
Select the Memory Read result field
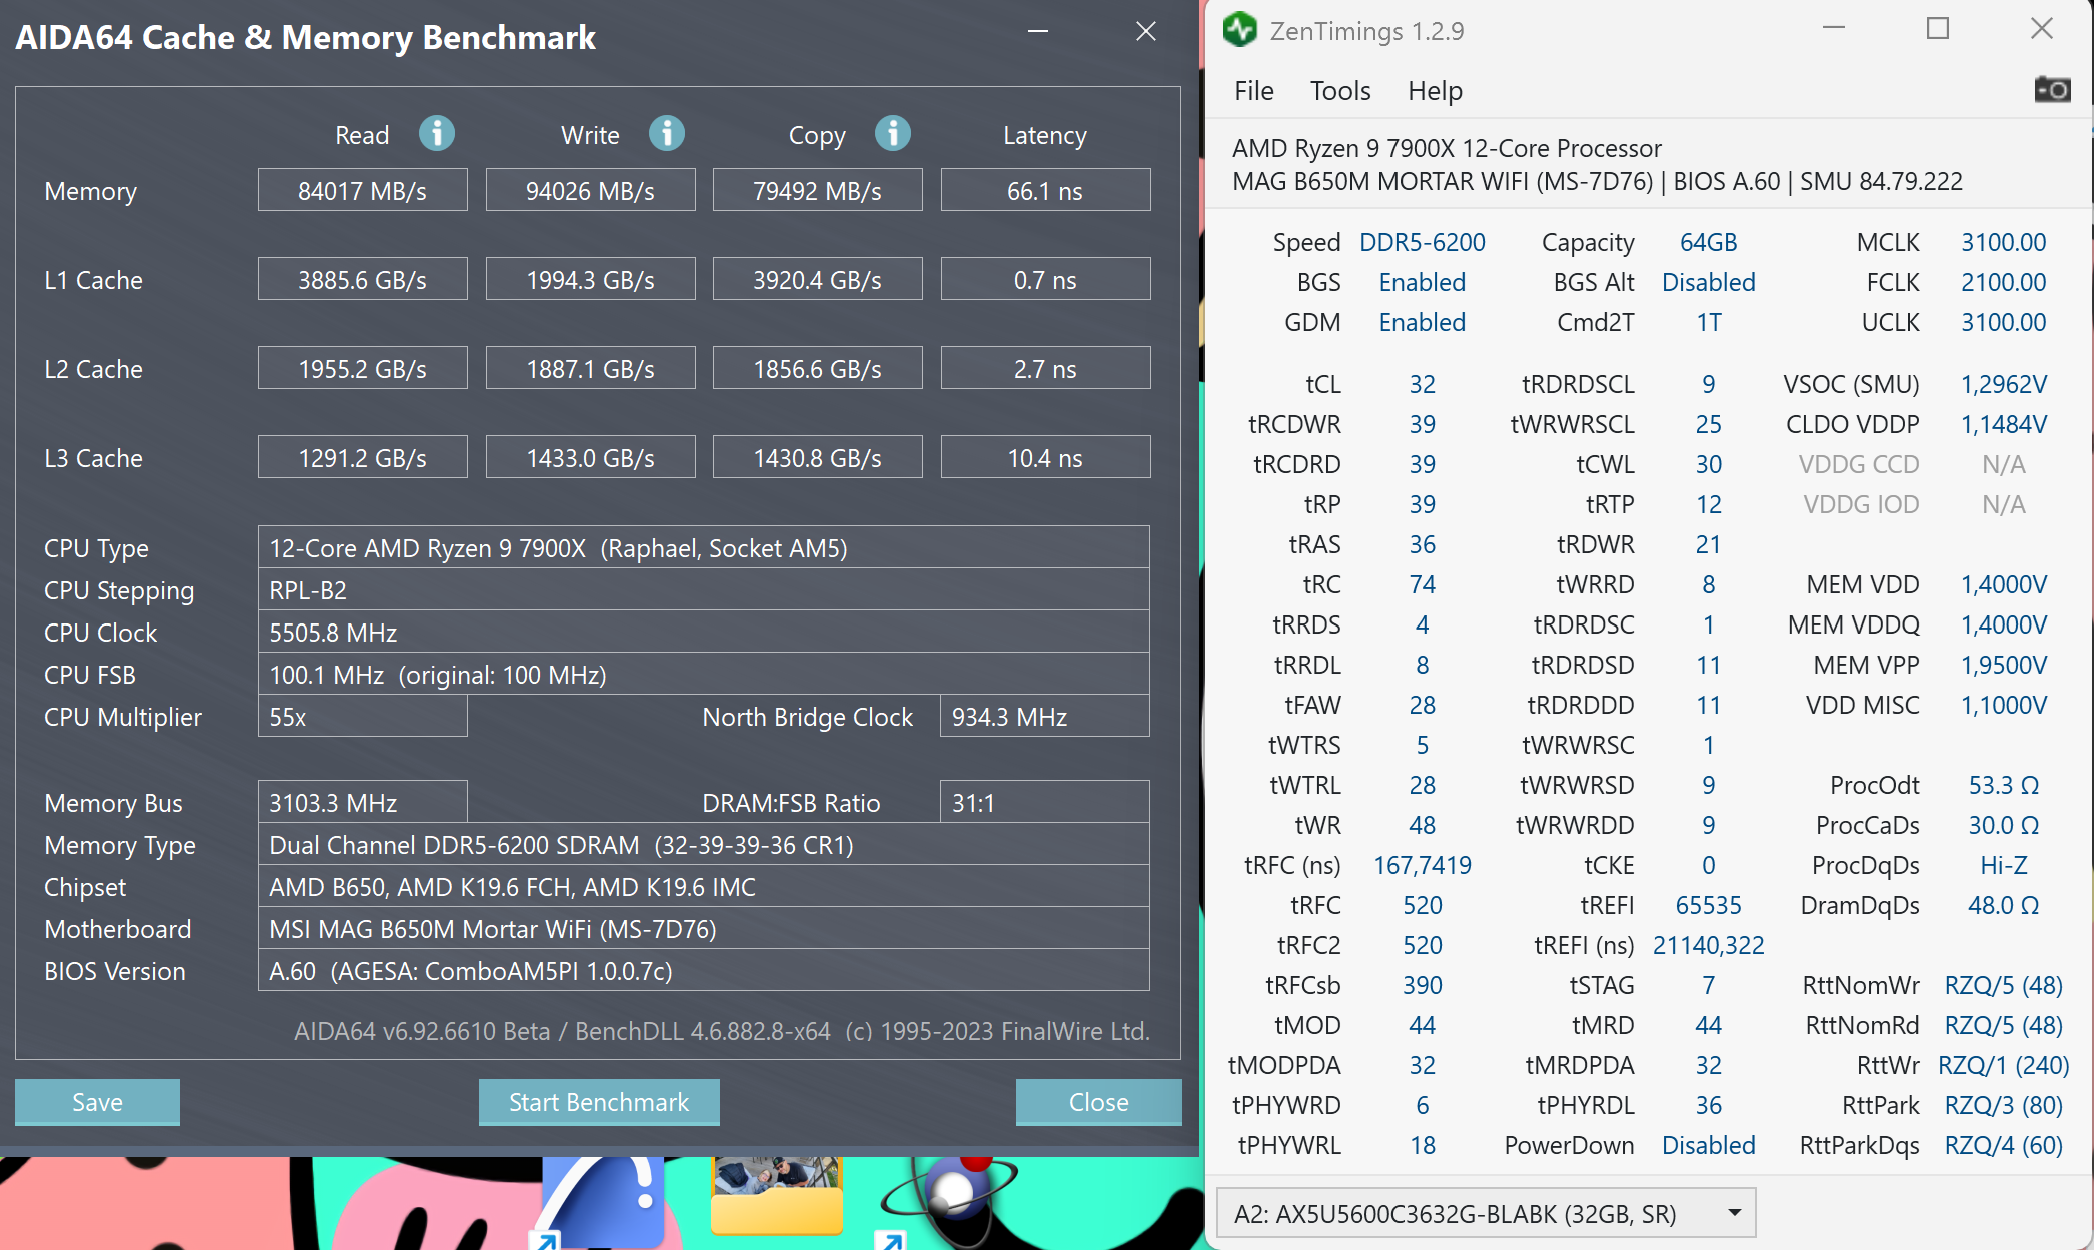point(362,191)
